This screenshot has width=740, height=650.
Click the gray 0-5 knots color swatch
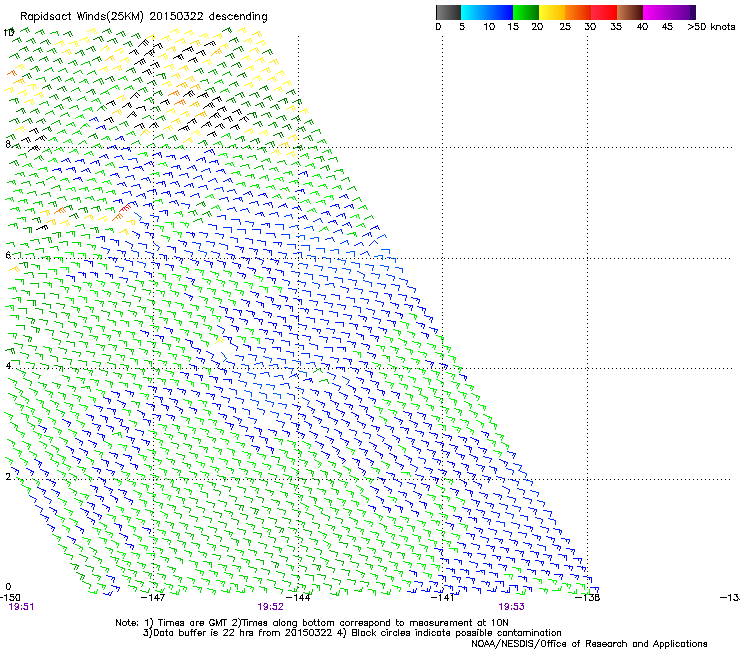[448, 12]
